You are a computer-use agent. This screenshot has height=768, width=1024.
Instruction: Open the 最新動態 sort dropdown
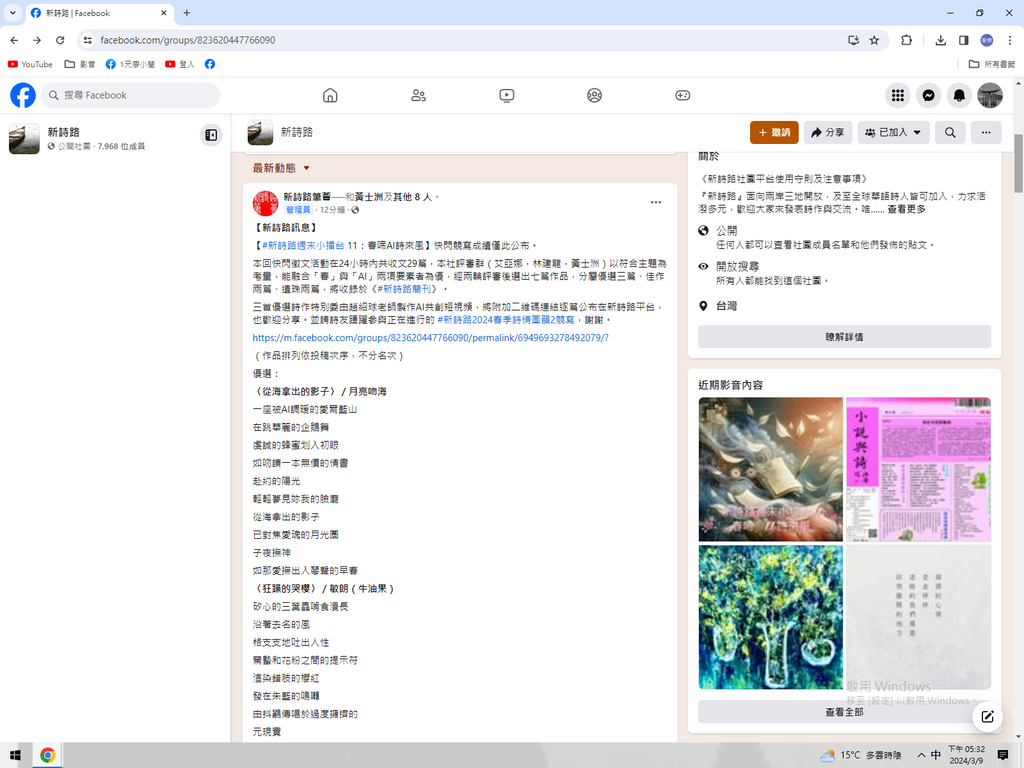[282, 168]
